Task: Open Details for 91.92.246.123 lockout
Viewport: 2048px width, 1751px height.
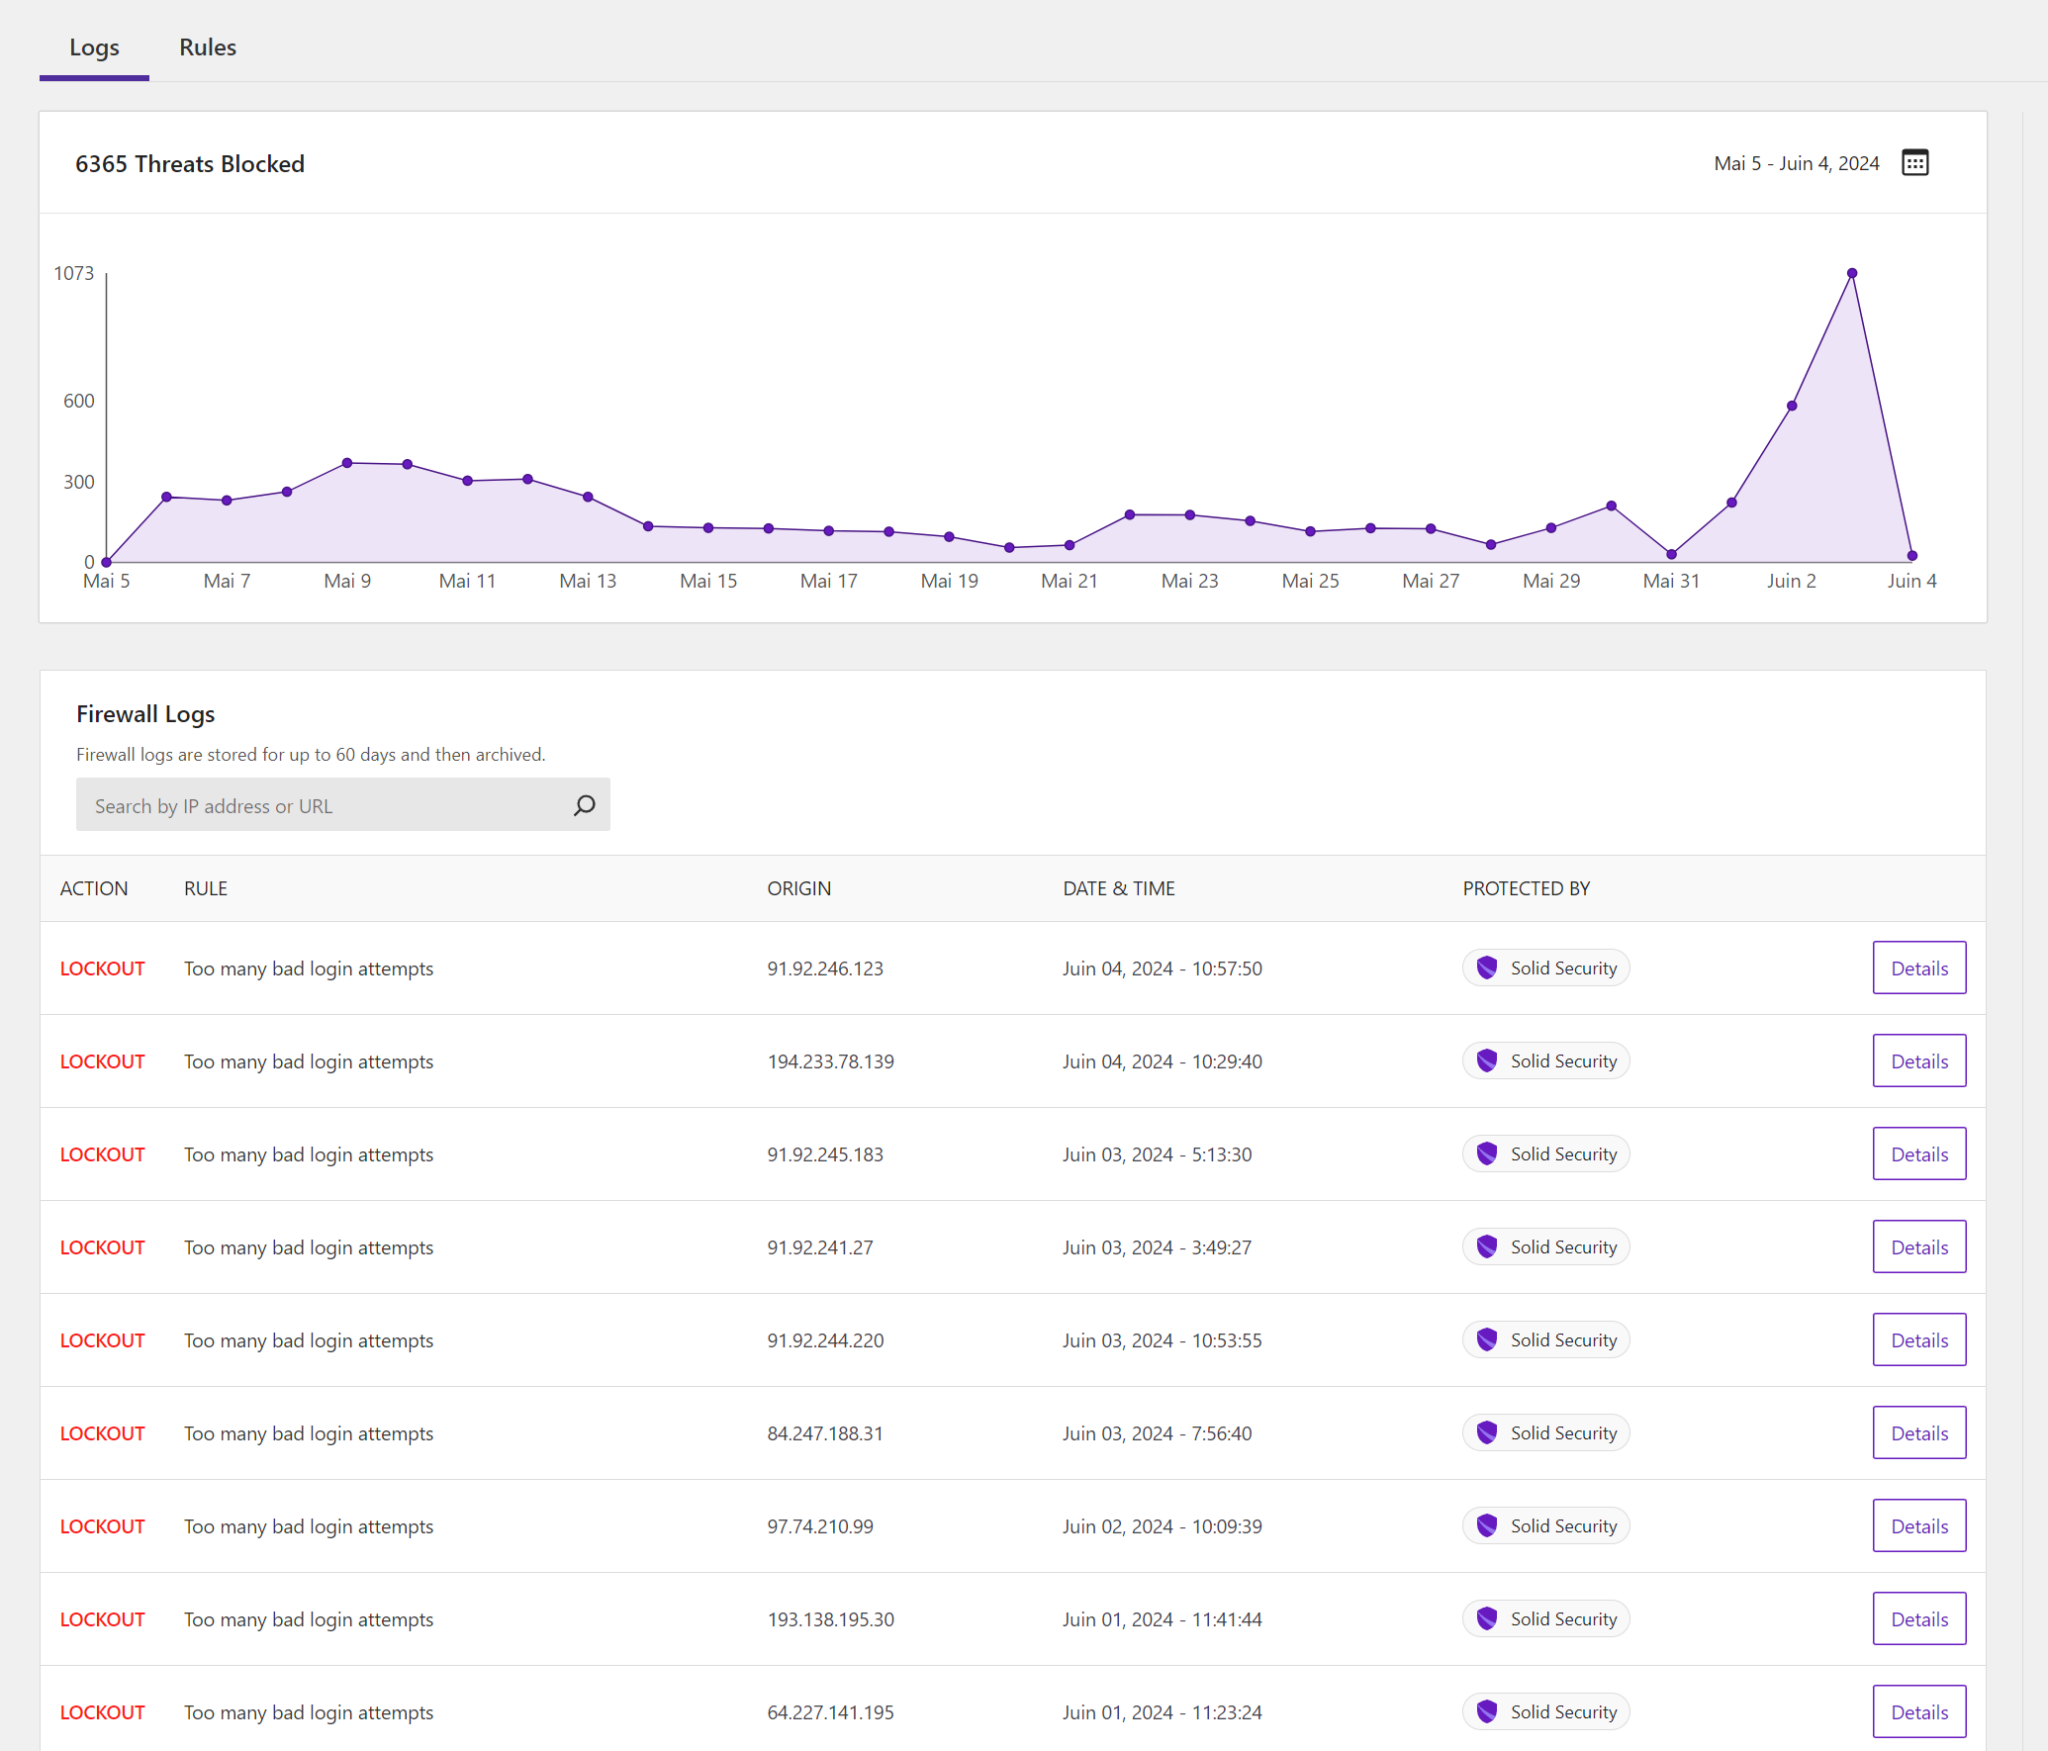Action: coord(1918,967)
